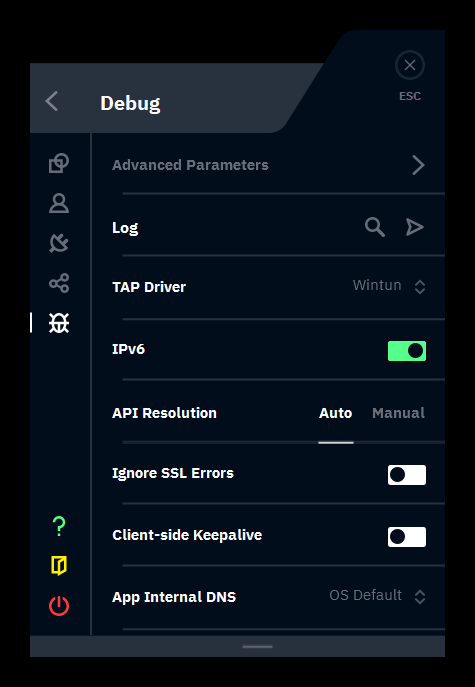Select Manual API Resolution tab
The height and width of the screenshot is (687, 475).
pos(398,413)
